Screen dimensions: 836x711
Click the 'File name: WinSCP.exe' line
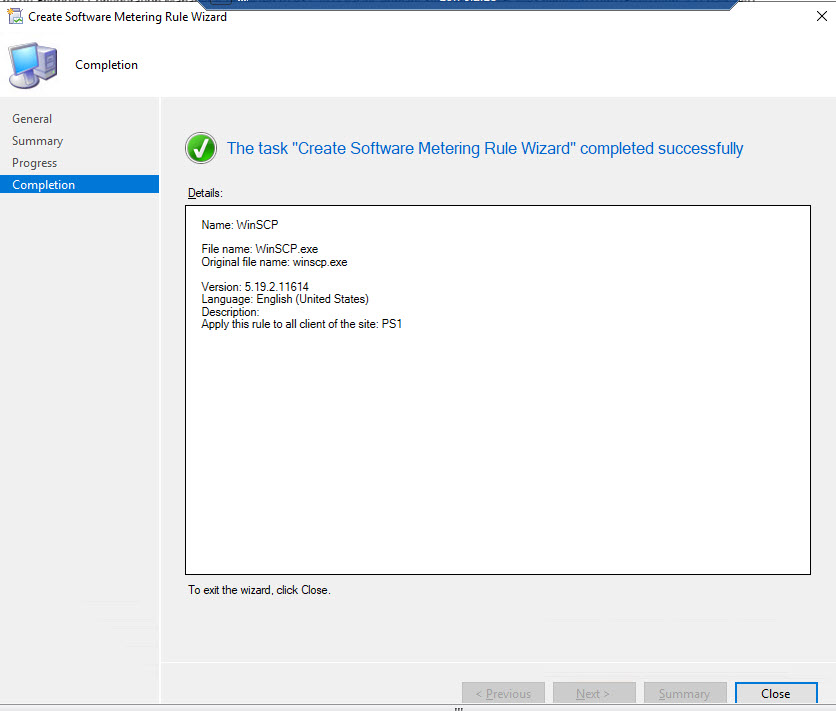point(260,249)
